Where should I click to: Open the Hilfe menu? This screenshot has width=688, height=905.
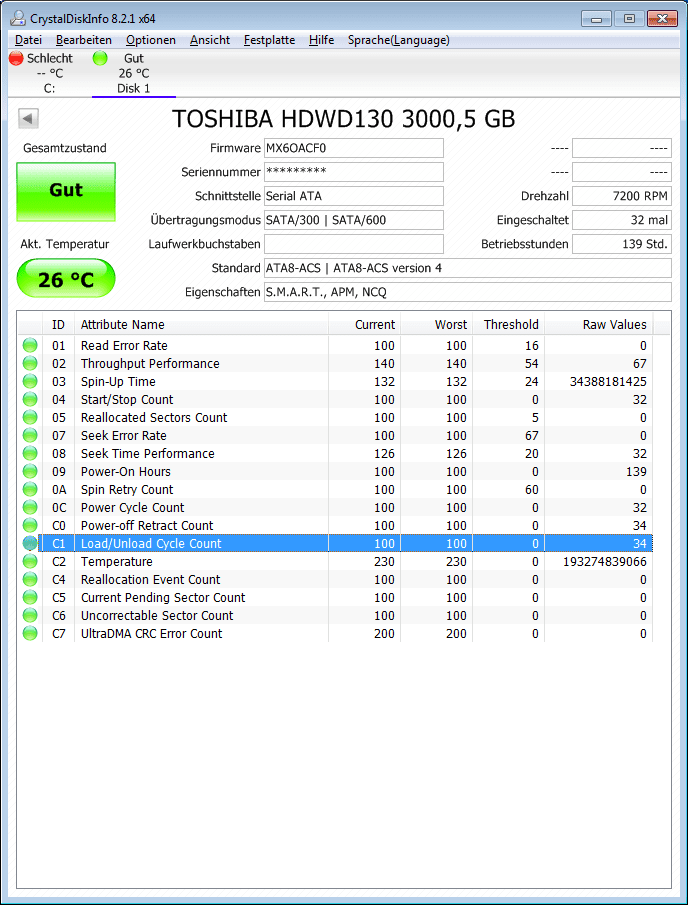pos(321,40)
